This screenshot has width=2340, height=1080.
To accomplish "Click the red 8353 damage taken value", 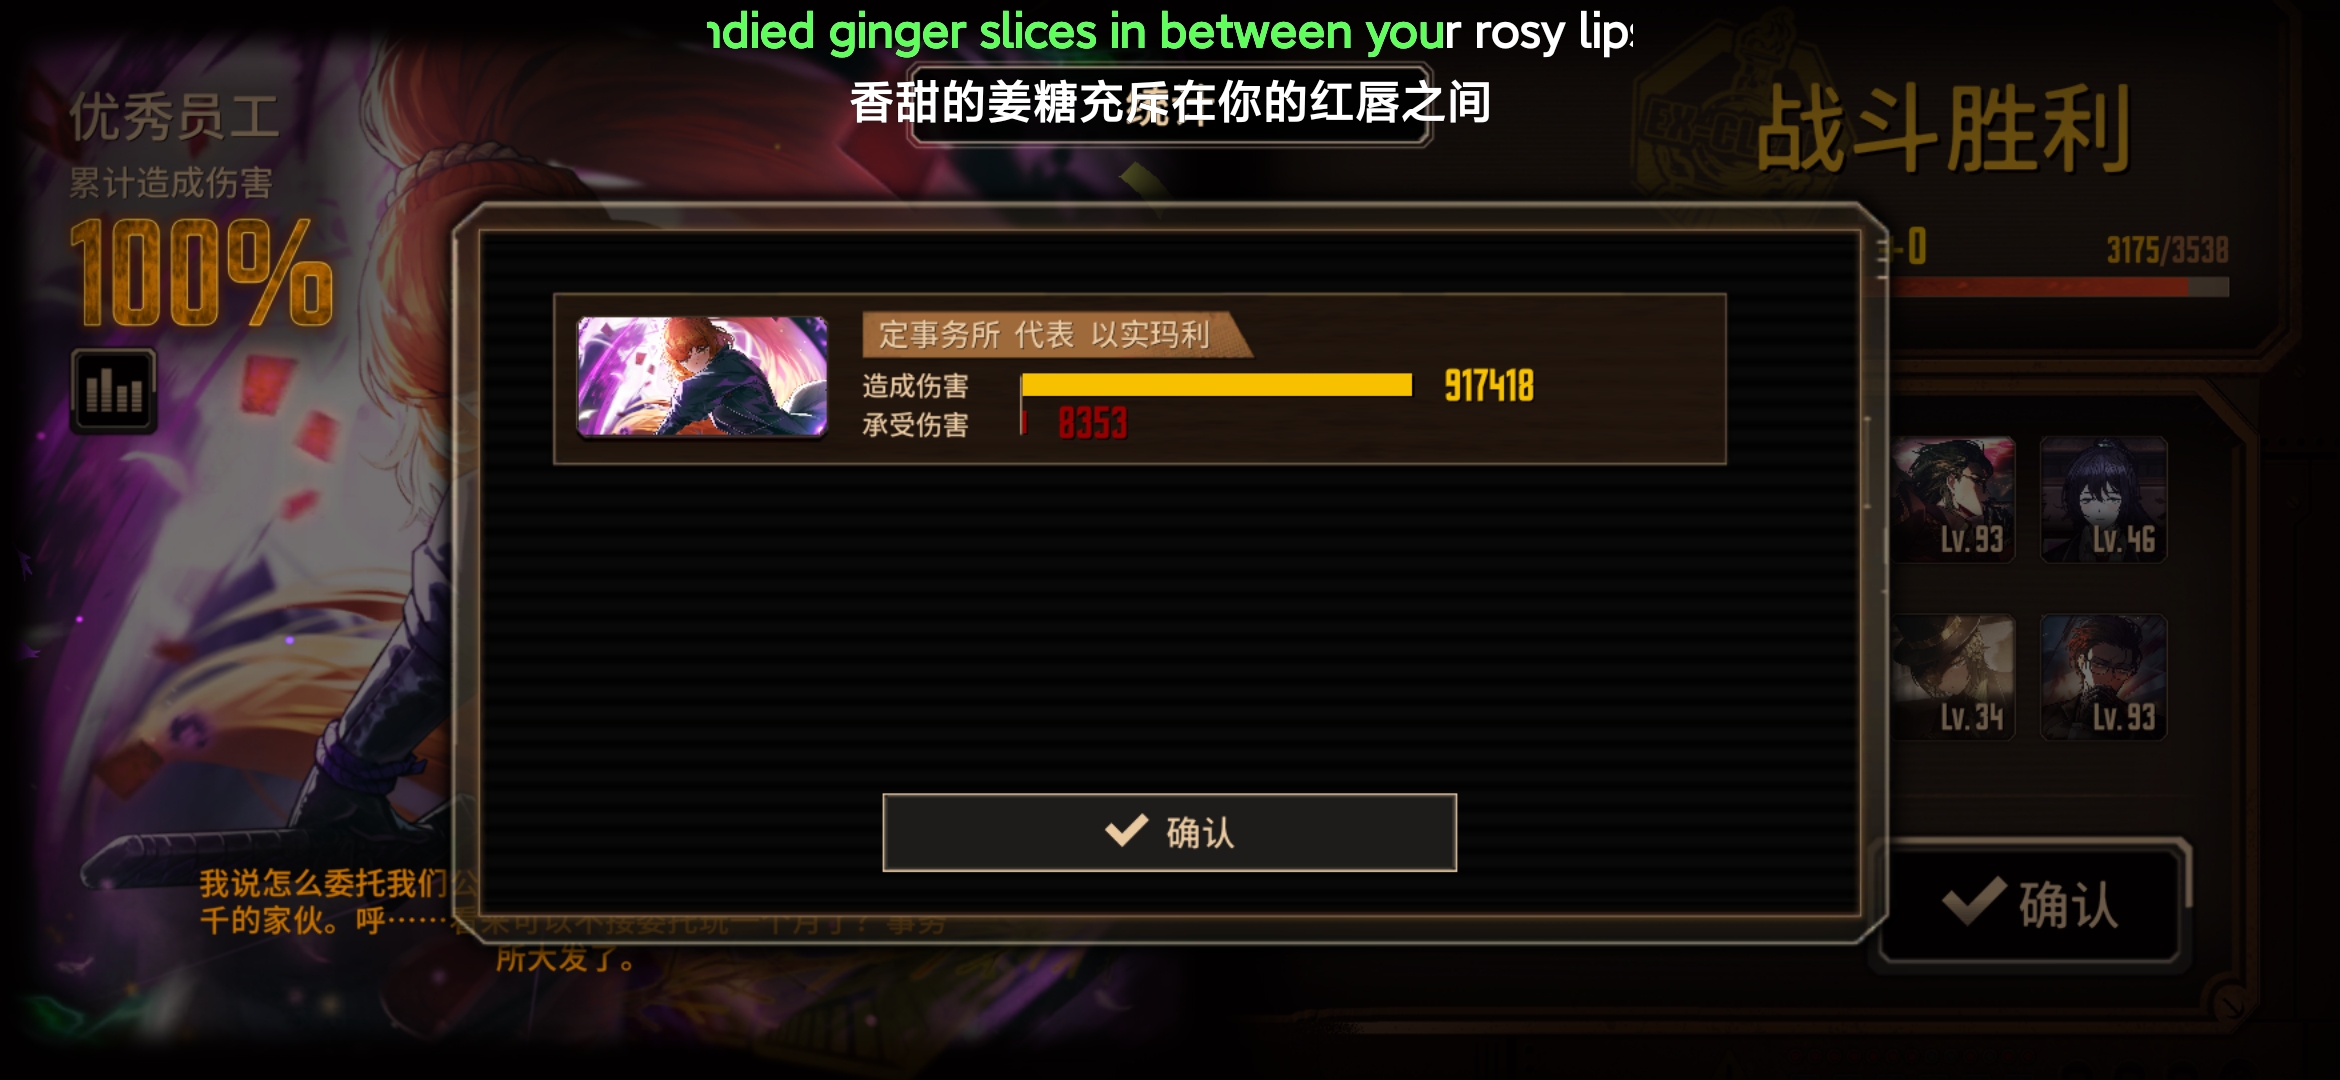I will point(1092,423).
